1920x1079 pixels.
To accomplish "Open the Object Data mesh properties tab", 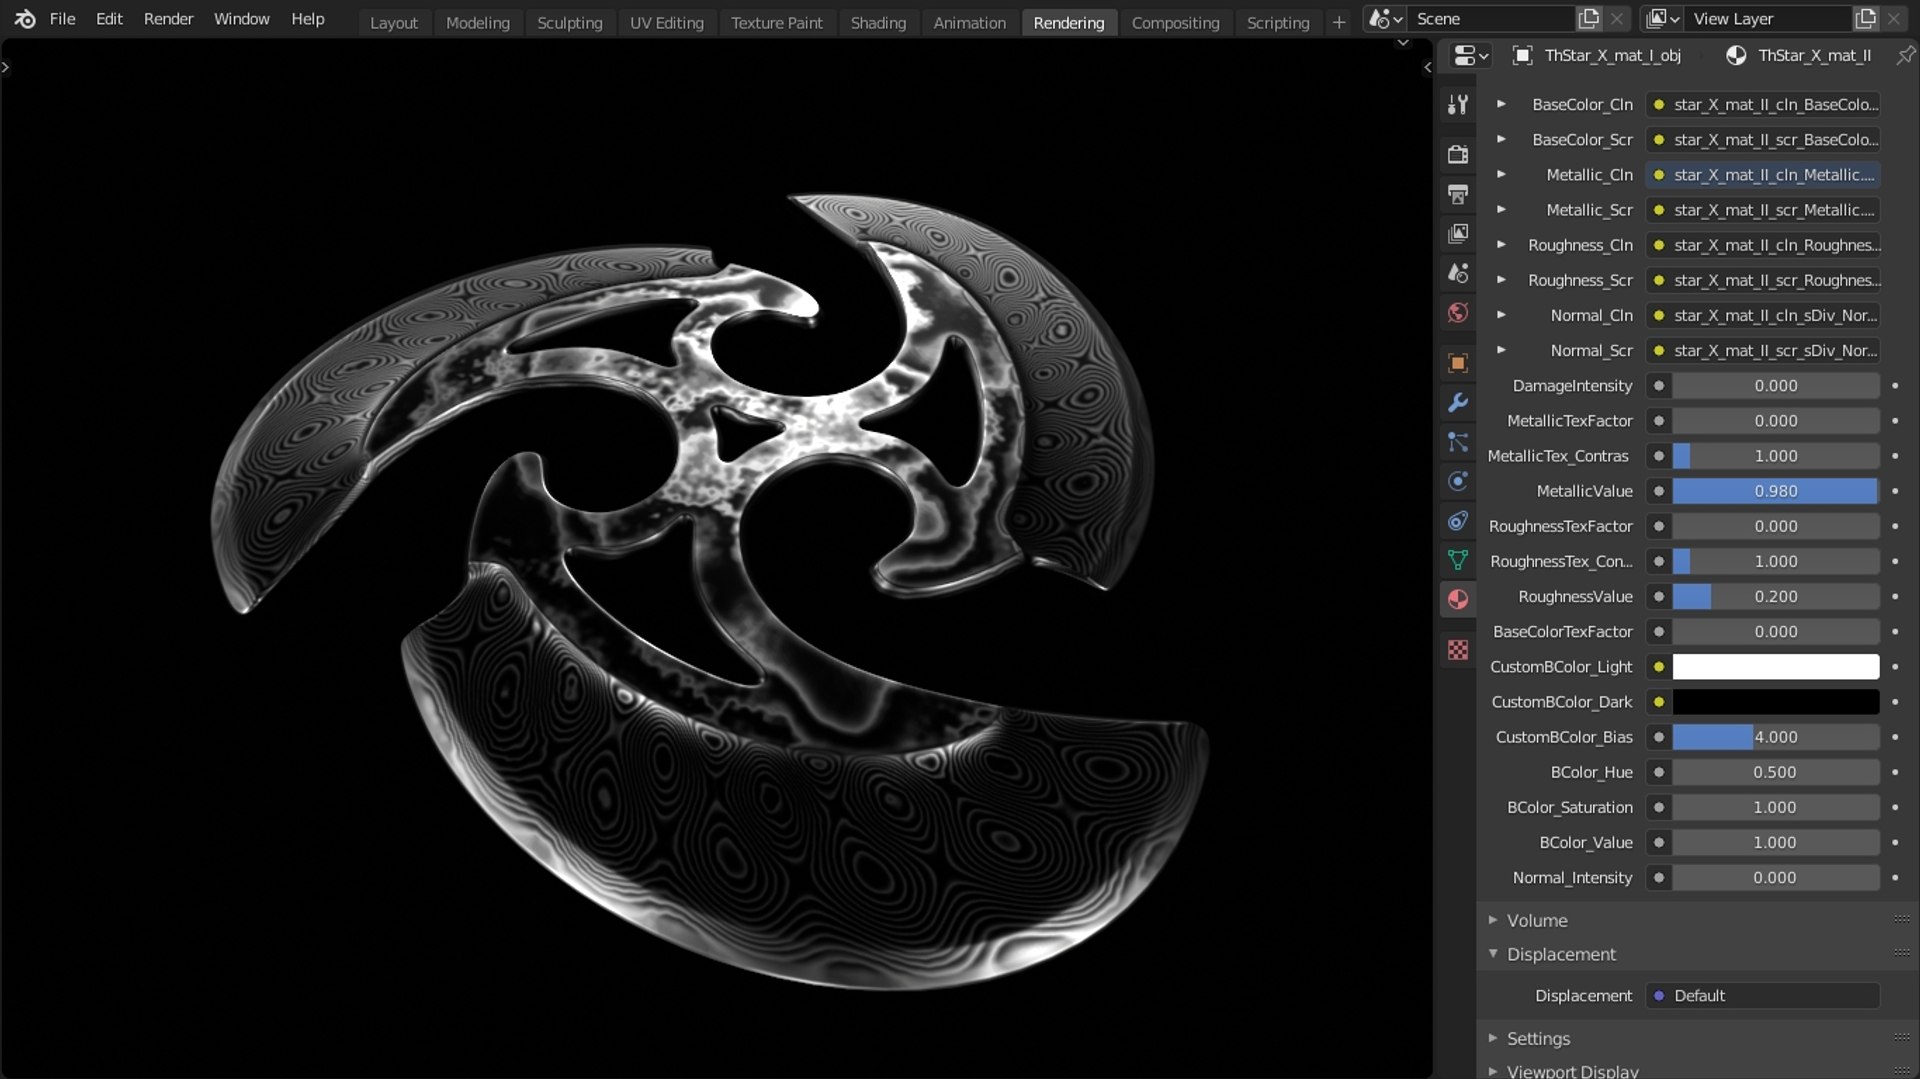I will (1458, 560).
